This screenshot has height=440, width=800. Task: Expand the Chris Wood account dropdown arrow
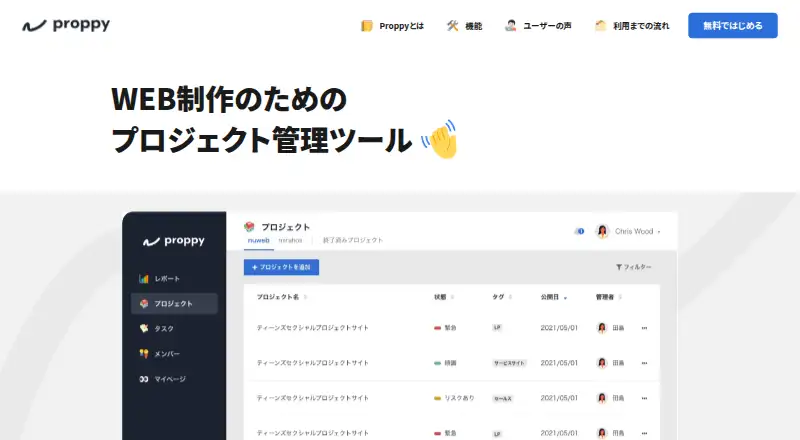(659, 232)
